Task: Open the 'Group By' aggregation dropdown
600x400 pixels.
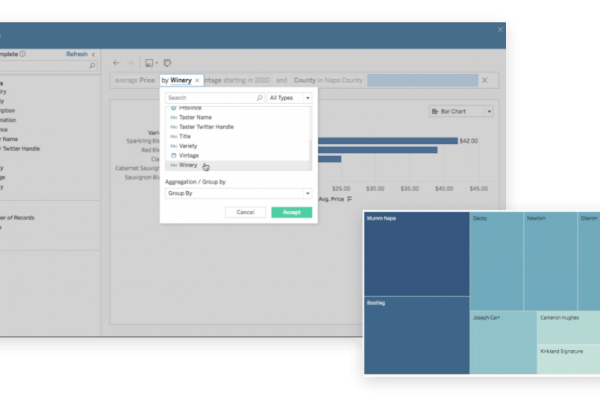Action: (238, 193)
